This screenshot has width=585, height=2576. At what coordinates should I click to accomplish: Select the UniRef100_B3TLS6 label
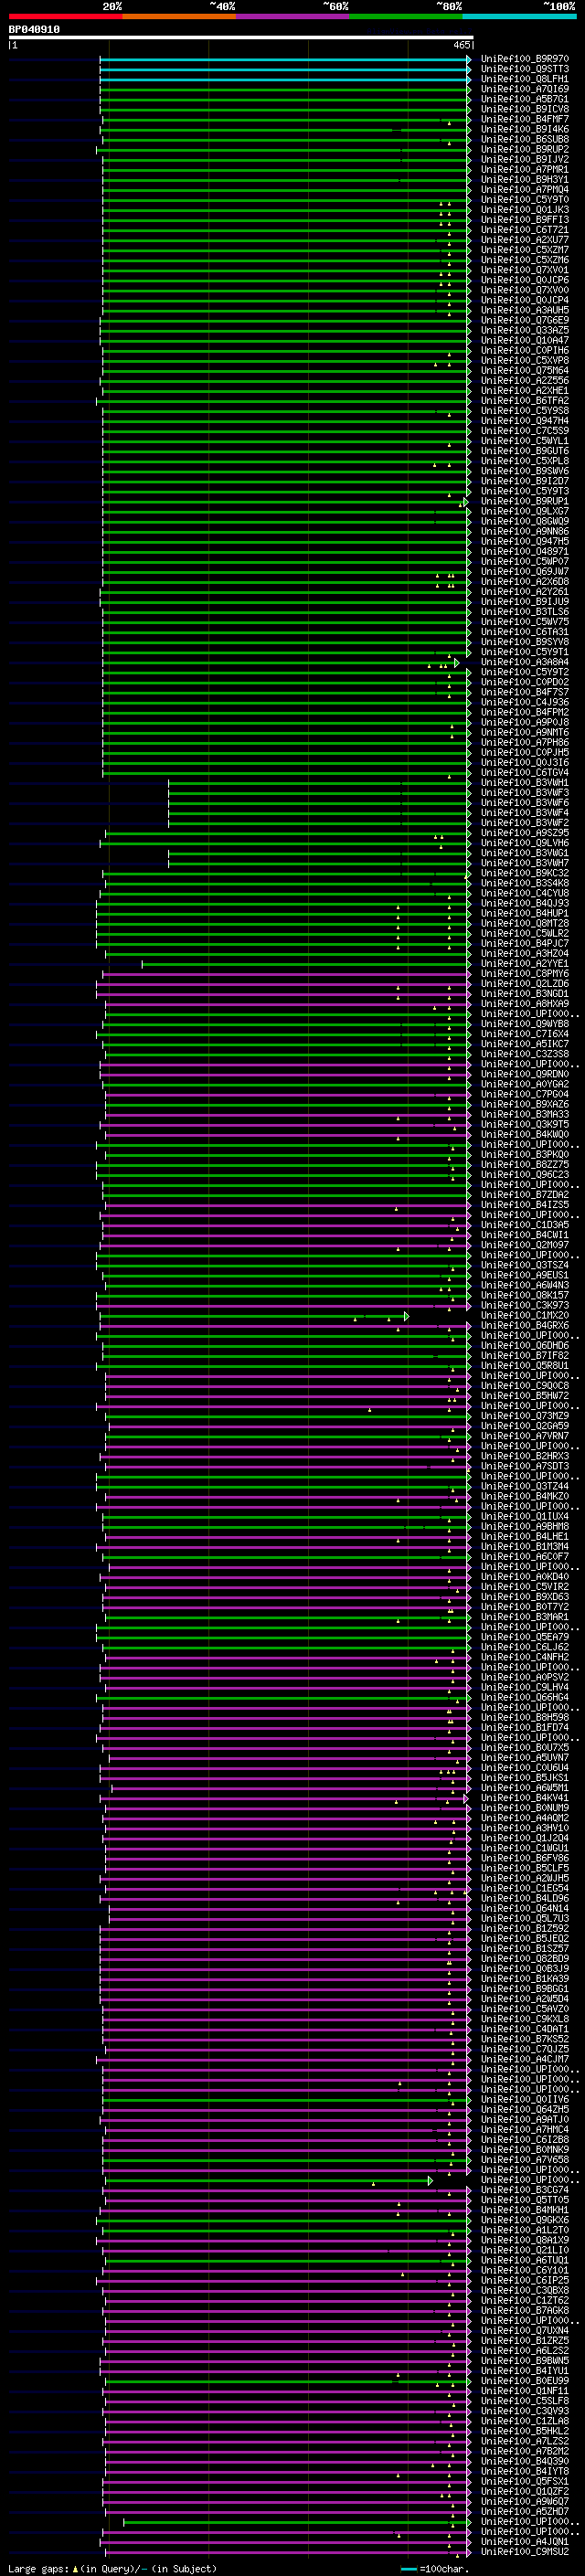[525, 612]
